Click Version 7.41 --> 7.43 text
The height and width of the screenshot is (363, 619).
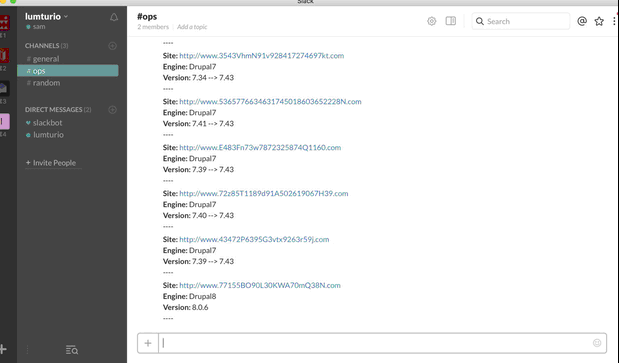point(198,123)
